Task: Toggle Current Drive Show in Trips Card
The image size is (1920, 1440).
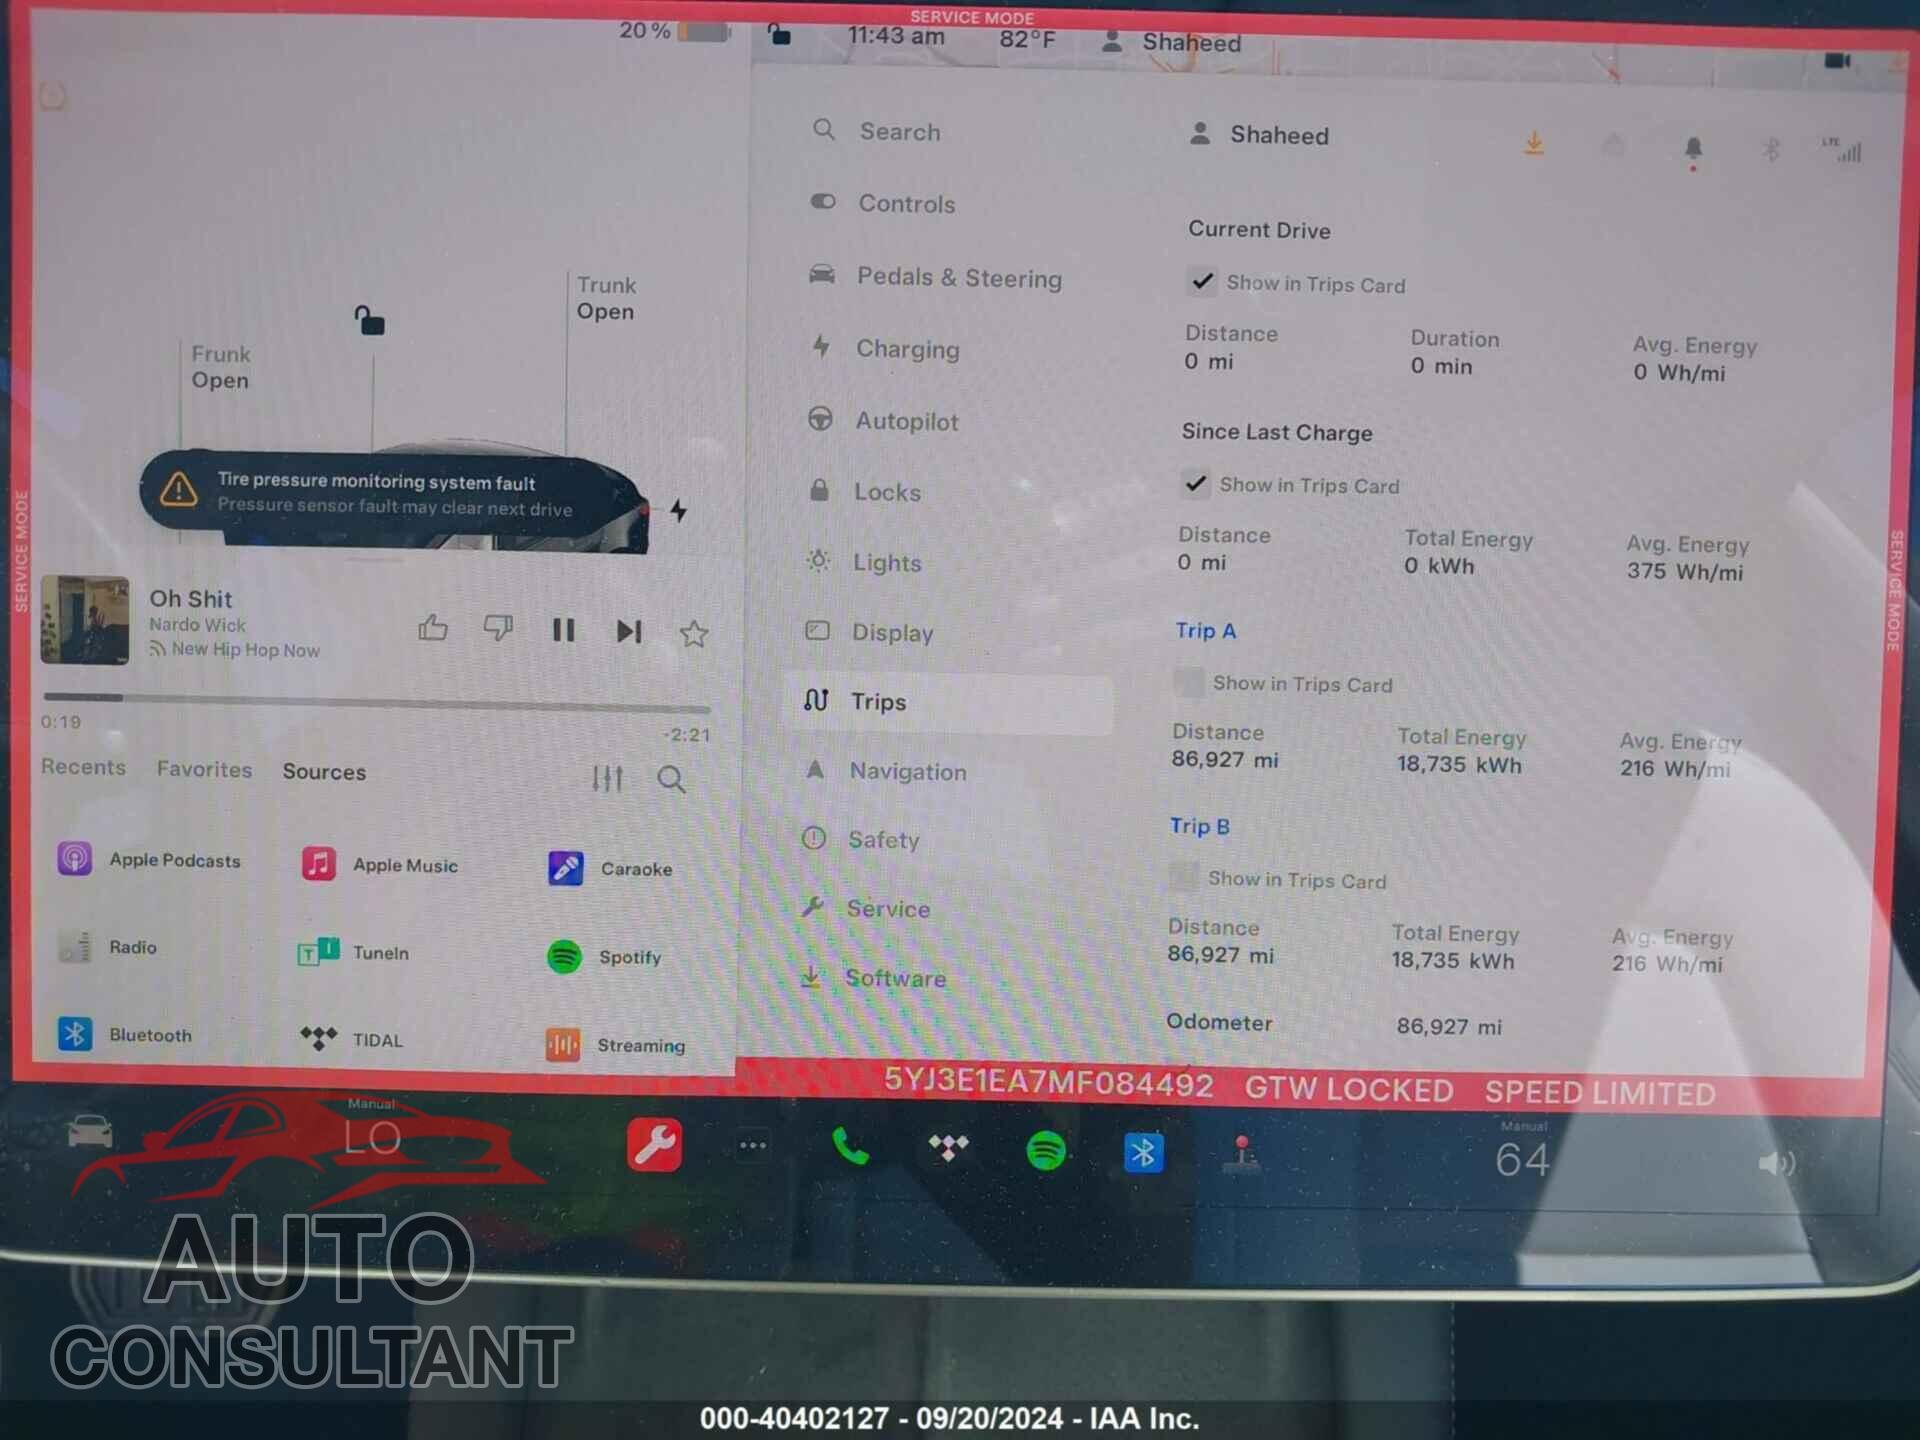Action: click(x=1202, y=281)
